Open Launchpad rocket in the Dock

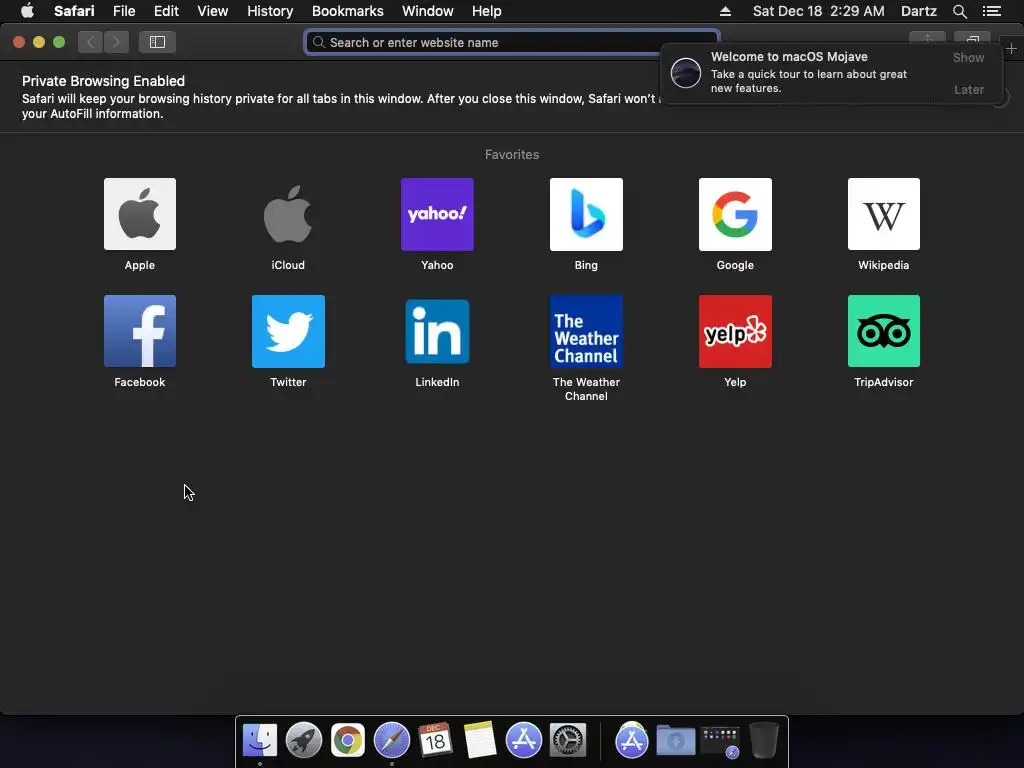304,741
